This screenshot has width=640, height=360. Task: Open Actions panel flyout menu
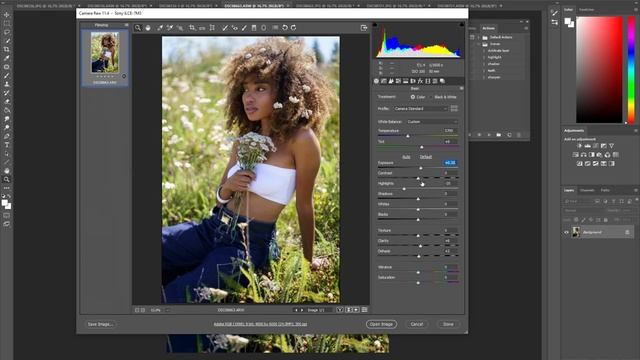pyautogui.click(x=526, y=28)
